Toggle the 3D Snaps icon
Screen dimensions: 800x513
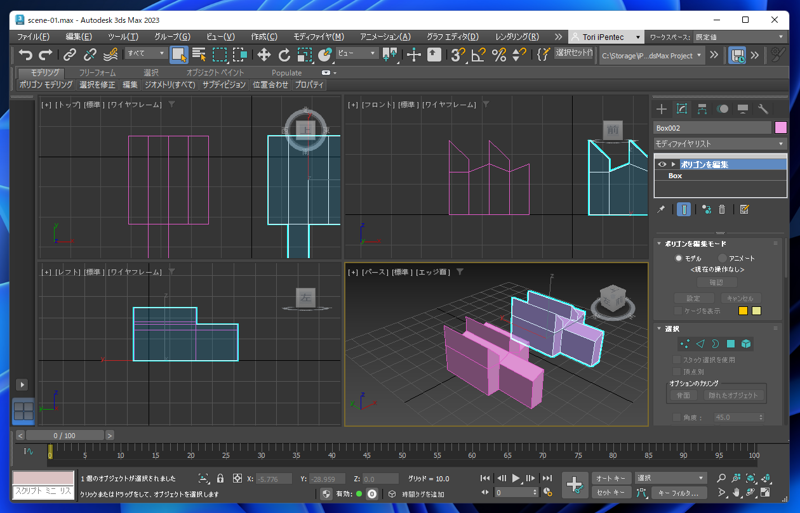coord(458,54)
